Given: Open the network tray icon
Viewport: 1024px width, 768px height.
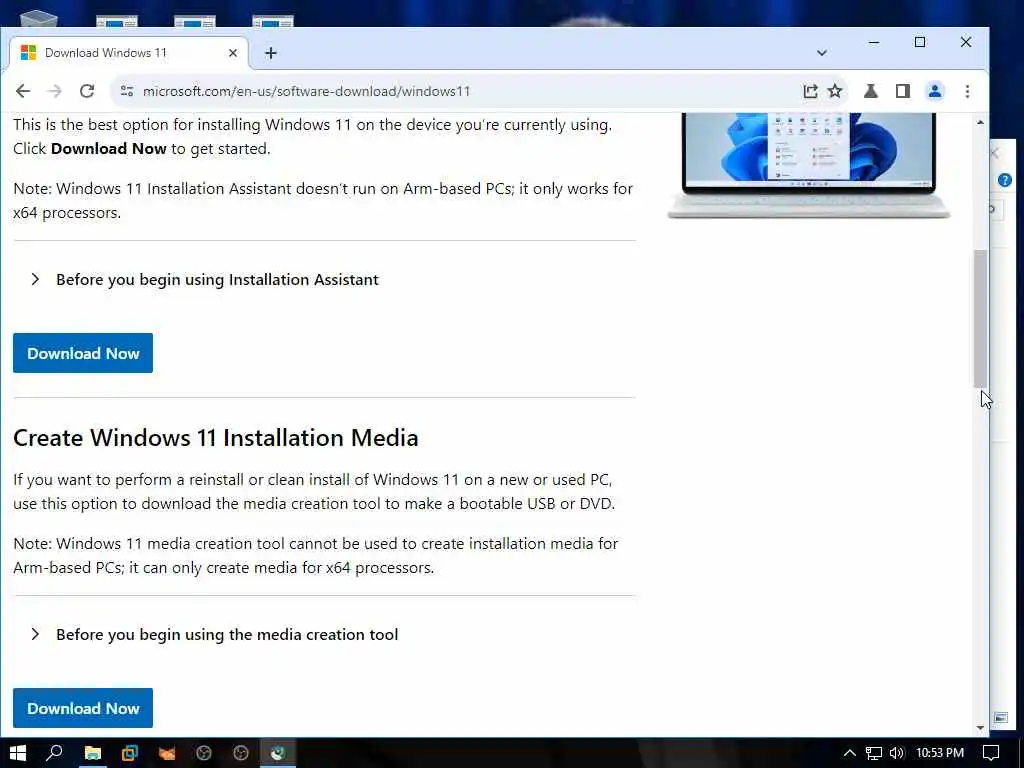Looking at the screenshot, I should [x=874, y=753].
